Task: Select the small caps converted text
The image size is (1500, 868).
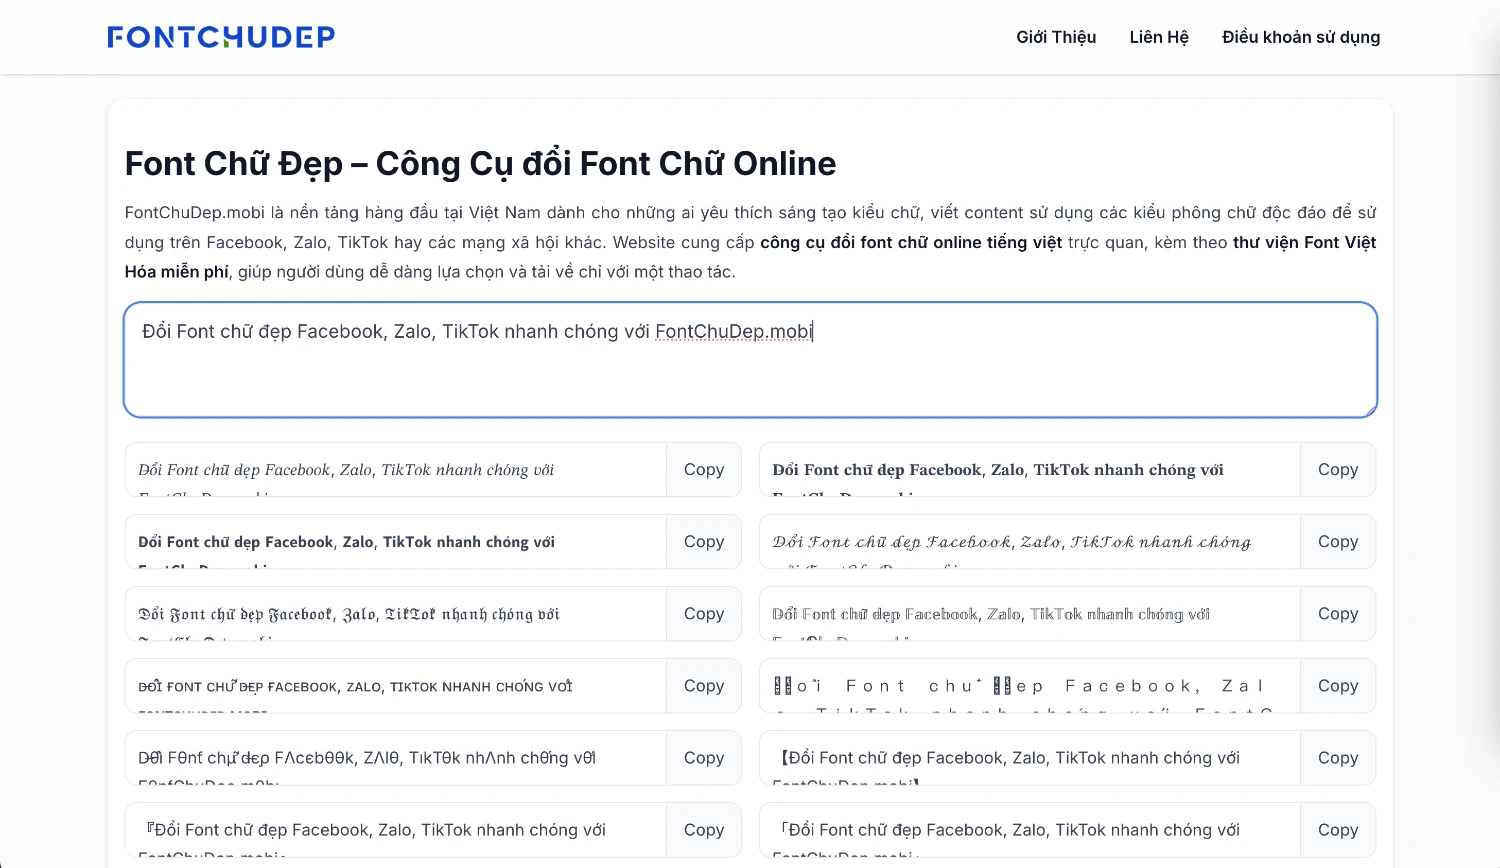Action: pos(396,686)
